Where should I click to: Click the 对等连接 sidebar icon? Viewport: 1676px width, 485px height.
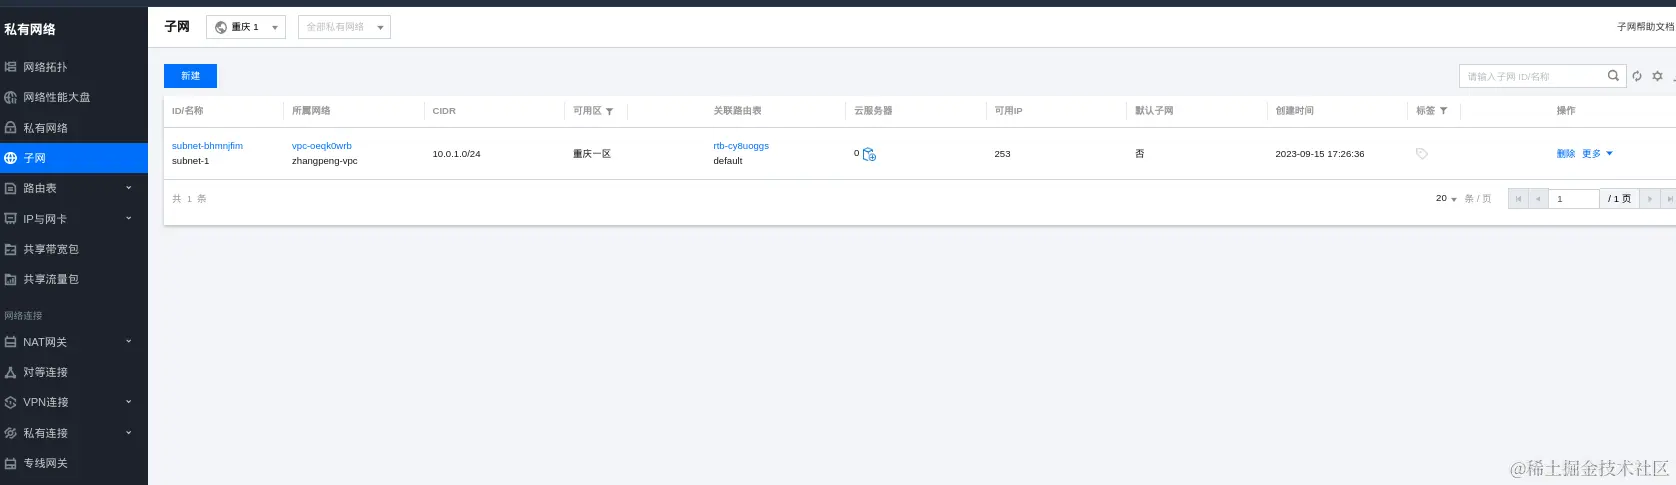point(11,372)
